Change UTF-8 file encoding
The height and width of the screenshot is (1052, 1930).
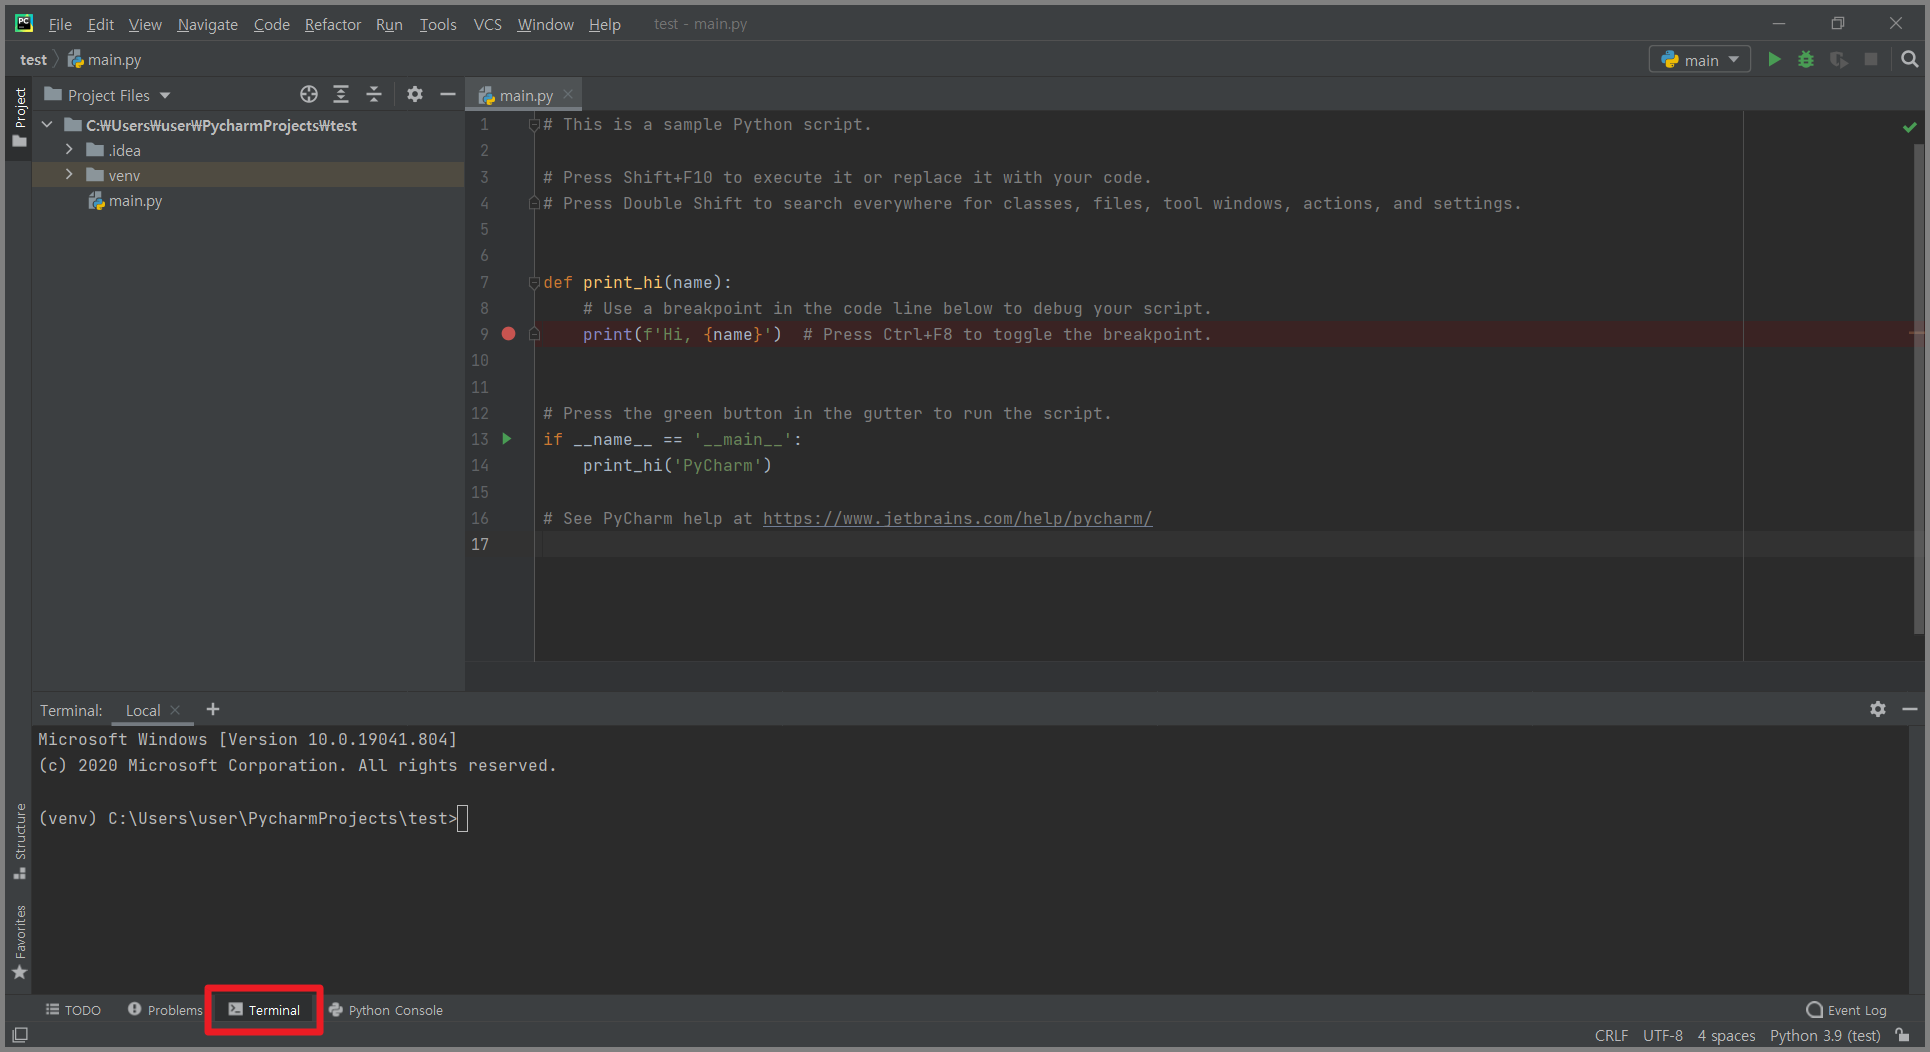(x=1663, y=1035)
